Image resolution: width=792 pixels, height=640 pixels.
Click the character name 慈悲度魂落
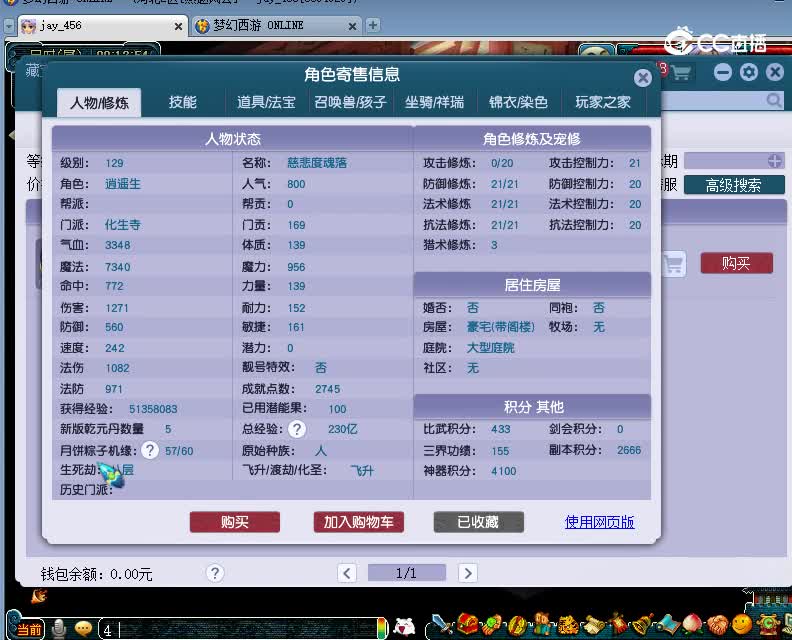pos(317,163)
